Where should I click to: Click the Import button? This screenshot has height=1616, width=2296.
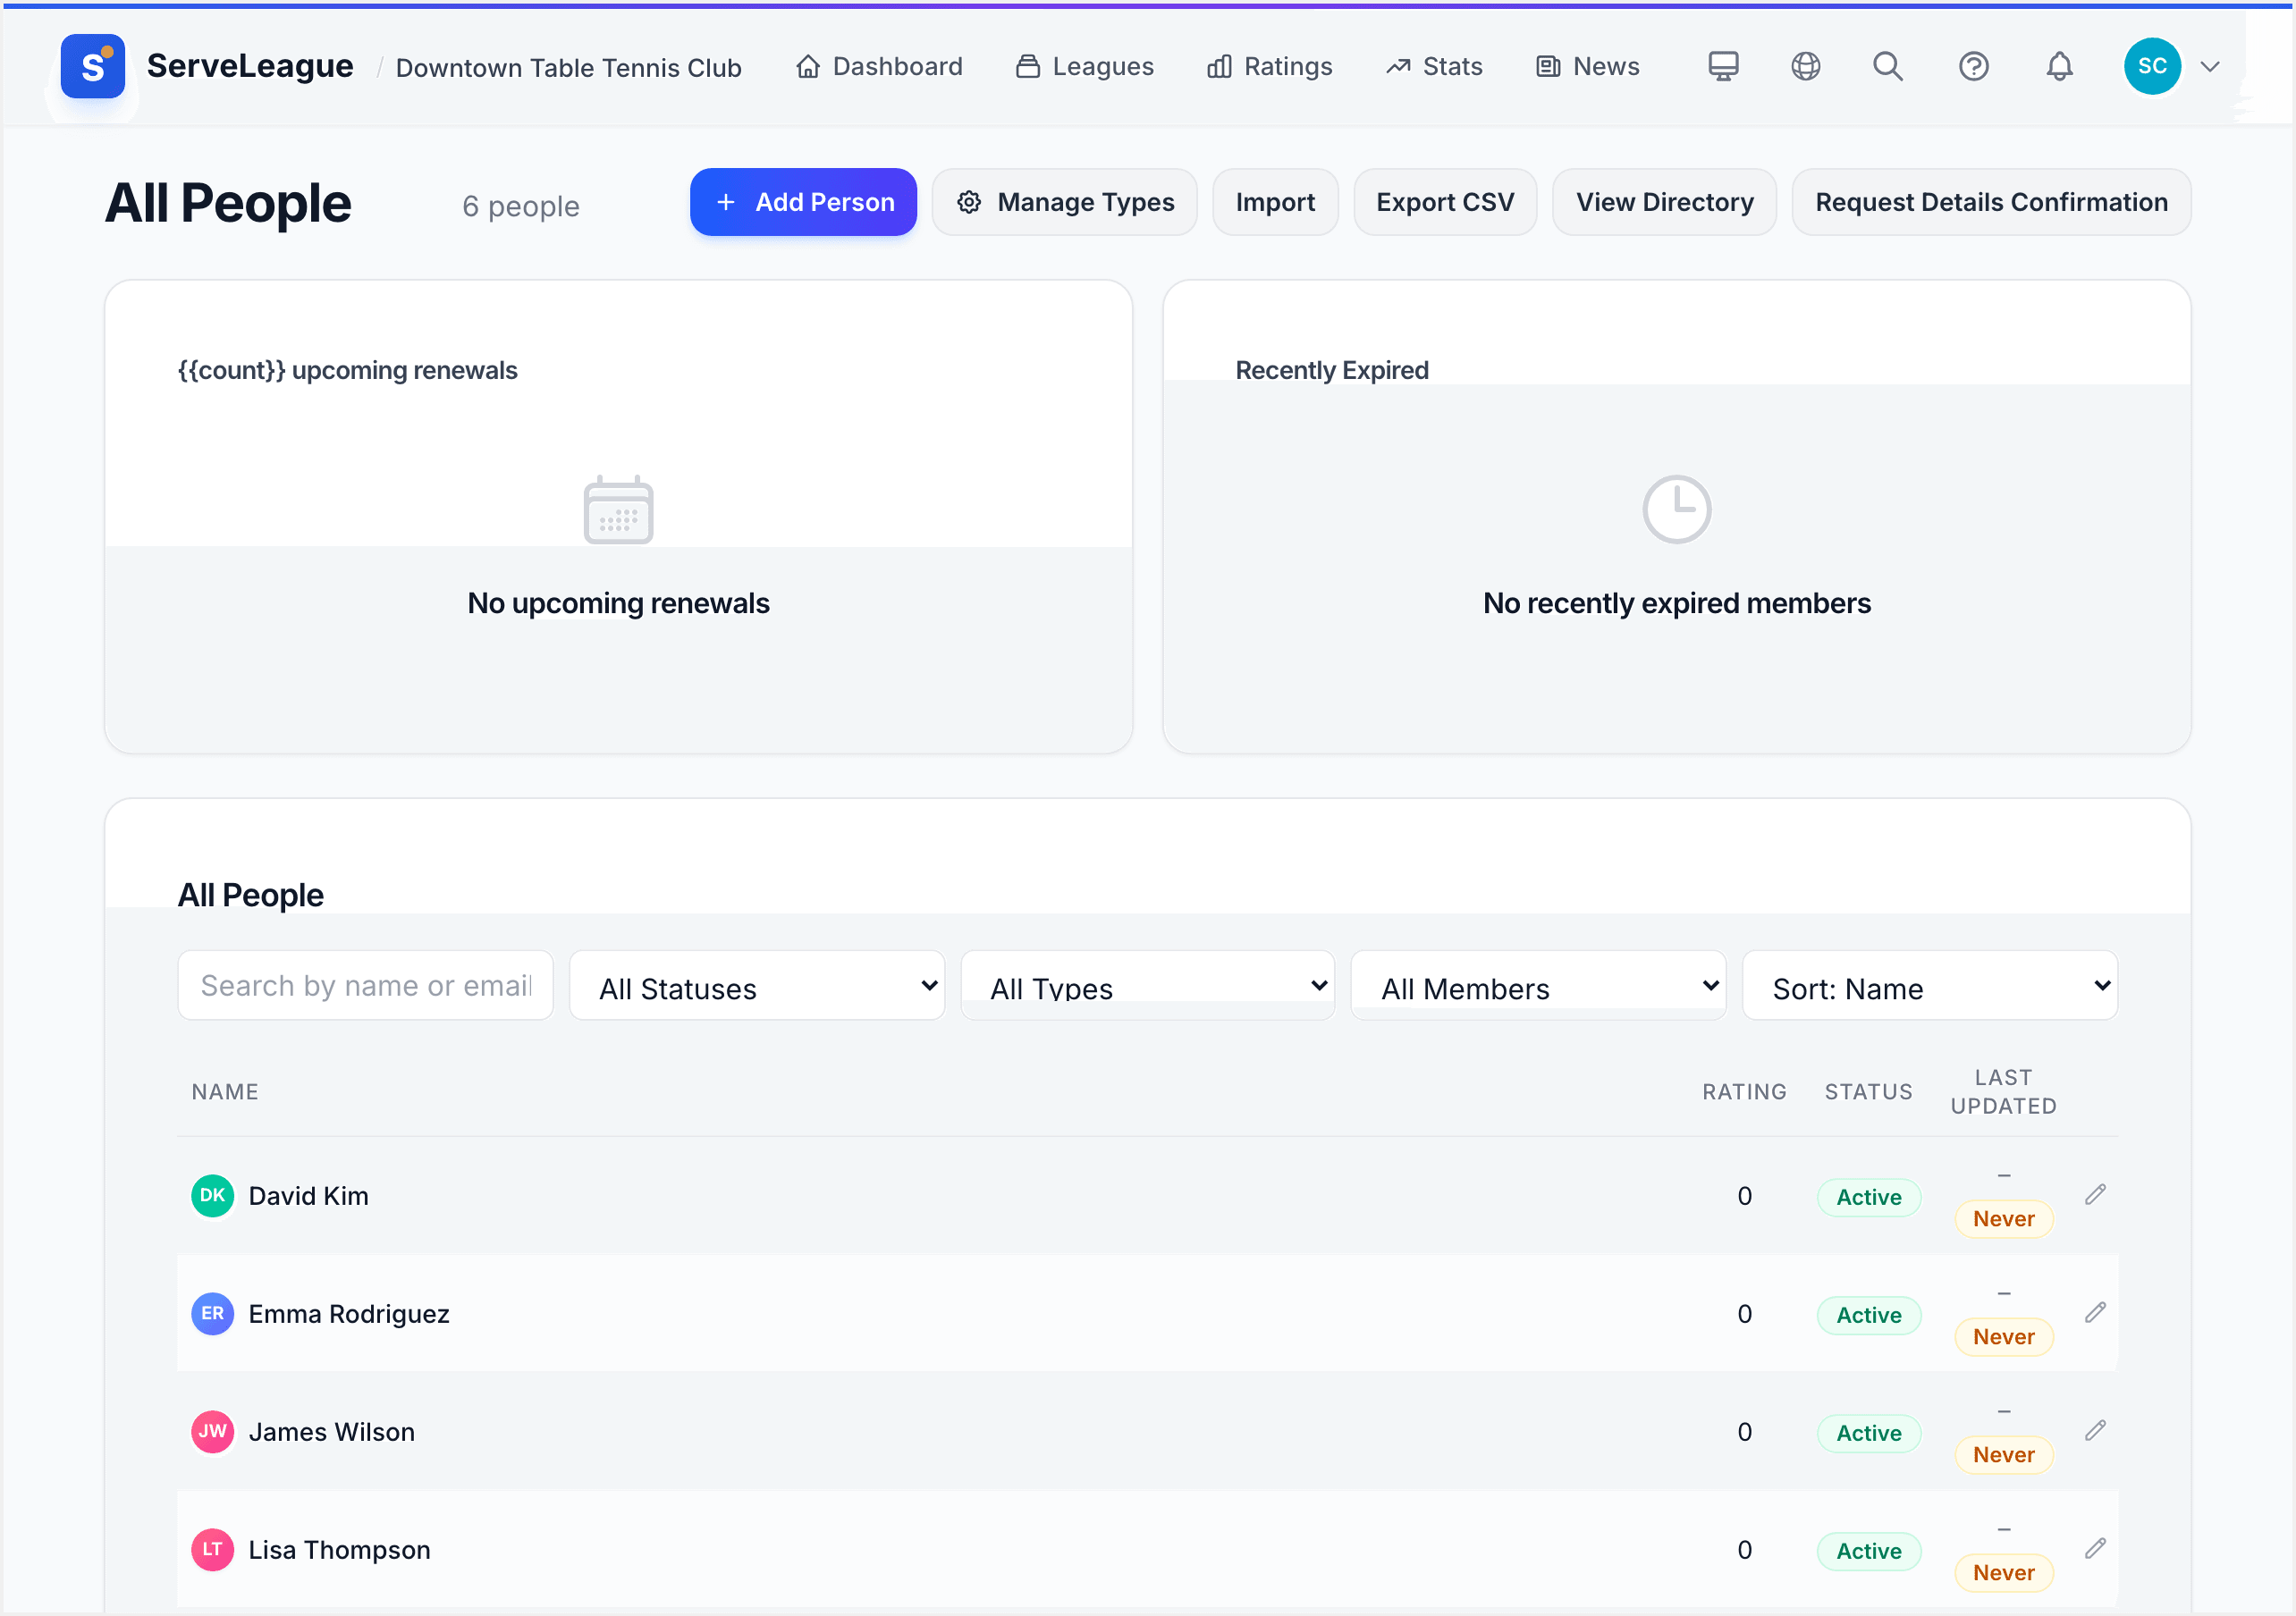pyautogui.click(x=1275, y=202)
